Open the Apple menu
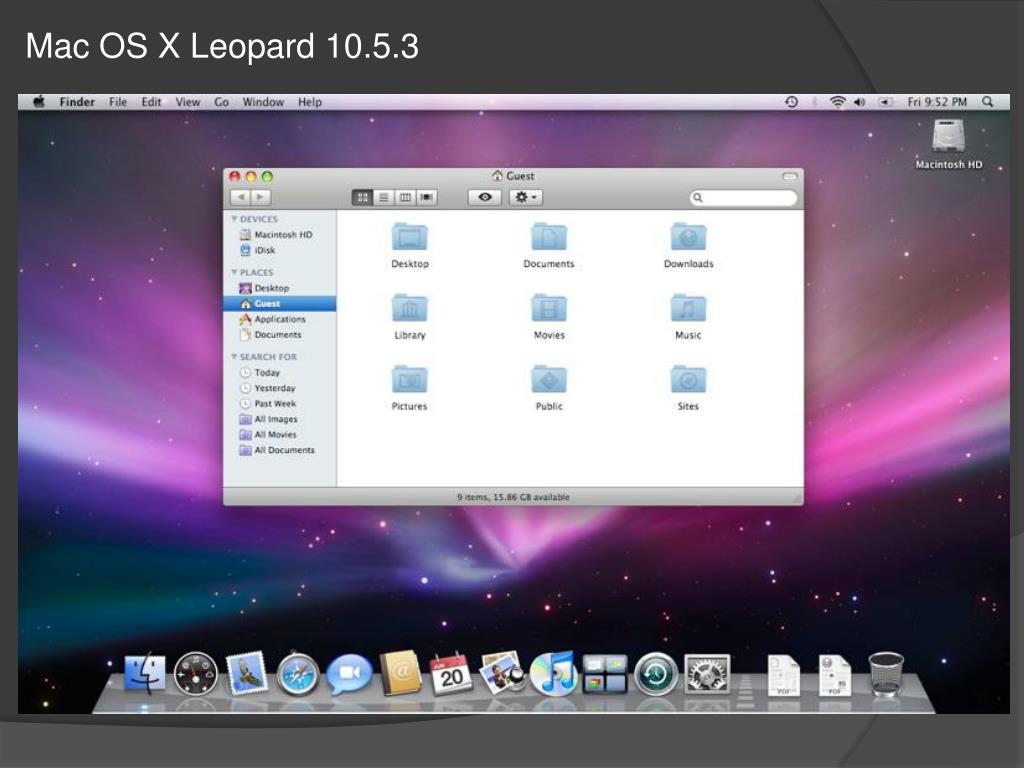This screenshot has width=1024, height=768. [x=39, y=102]
